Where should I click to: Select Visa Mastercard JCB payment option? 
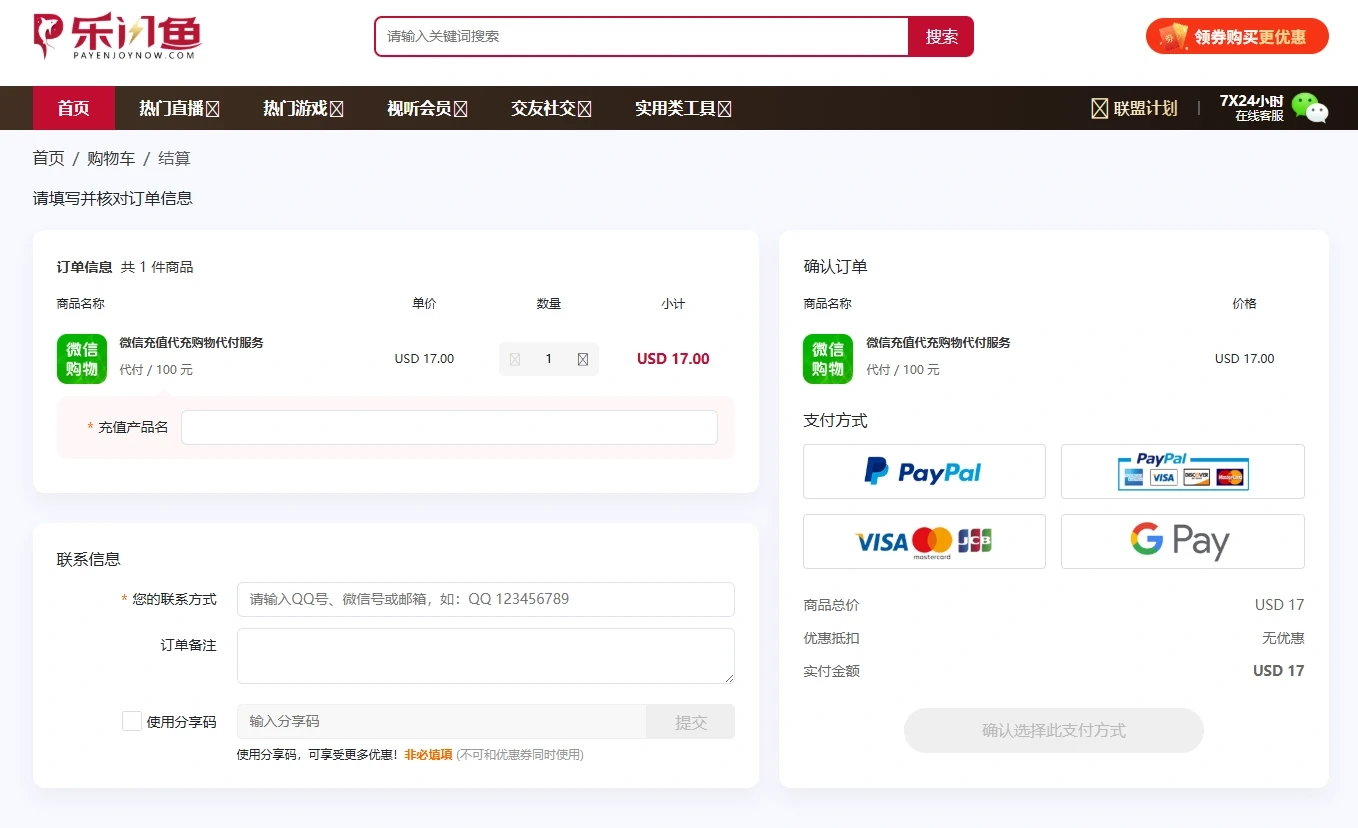coord(924,542)
